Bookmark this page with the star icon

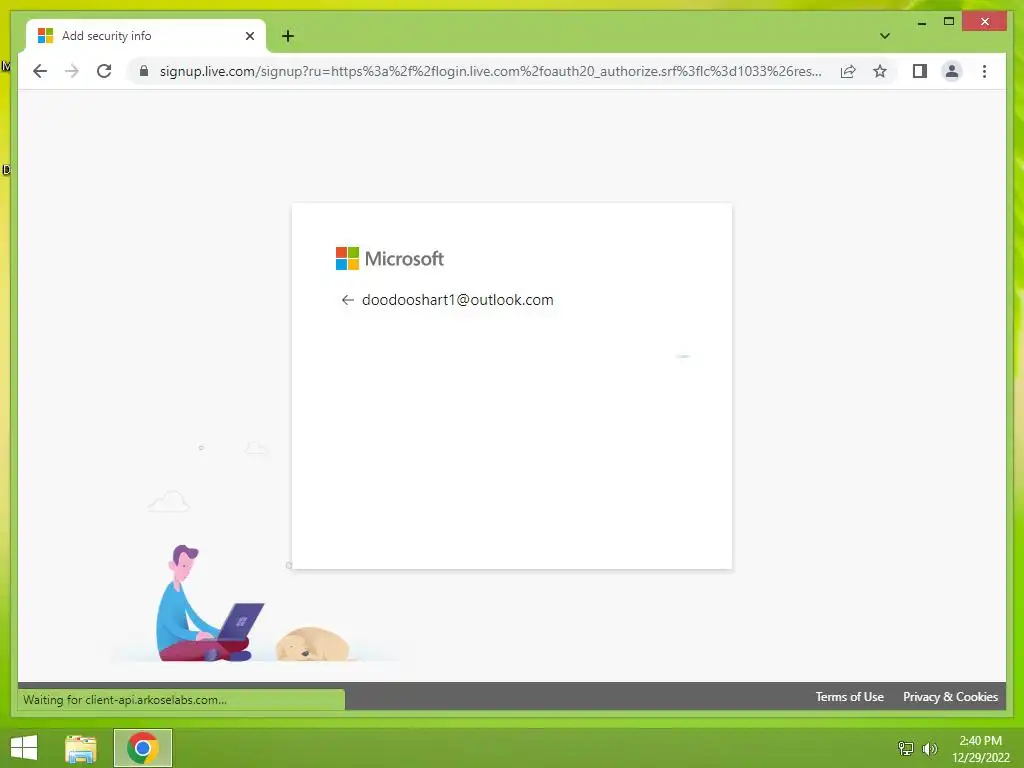(880, 71)
